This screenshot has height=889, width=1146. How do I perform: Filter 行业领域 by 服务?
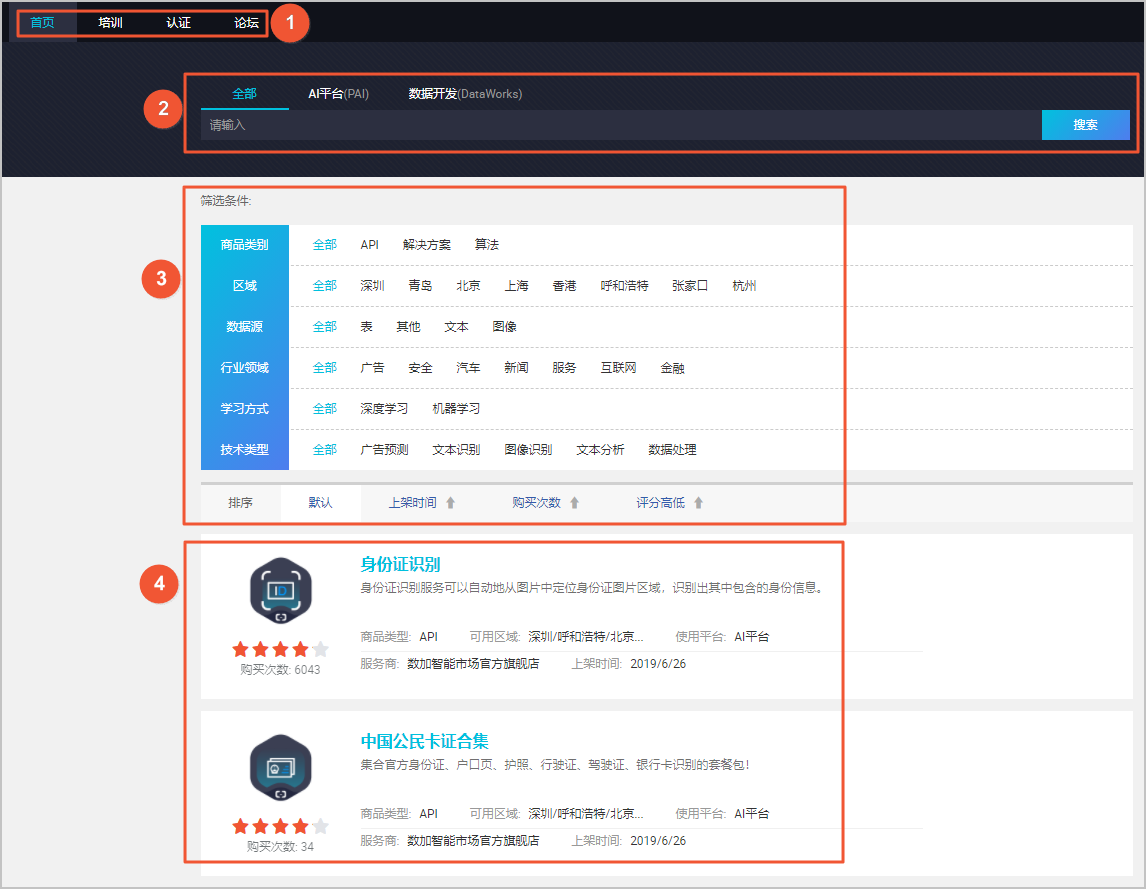564,368
